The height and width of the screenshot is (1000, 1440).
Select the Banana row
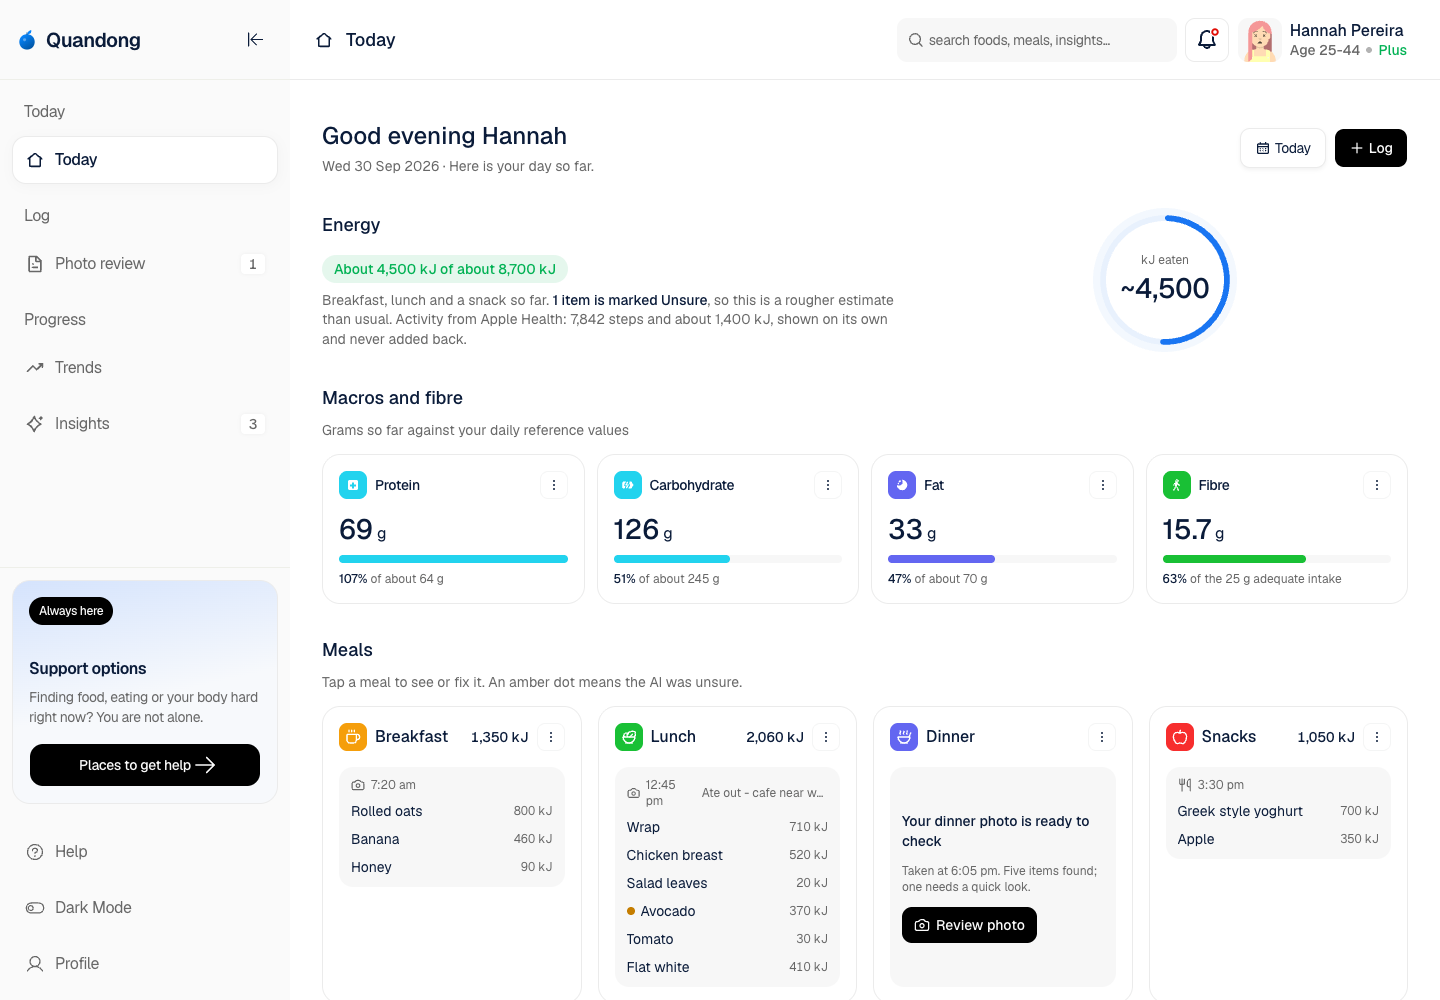[452, 839]
